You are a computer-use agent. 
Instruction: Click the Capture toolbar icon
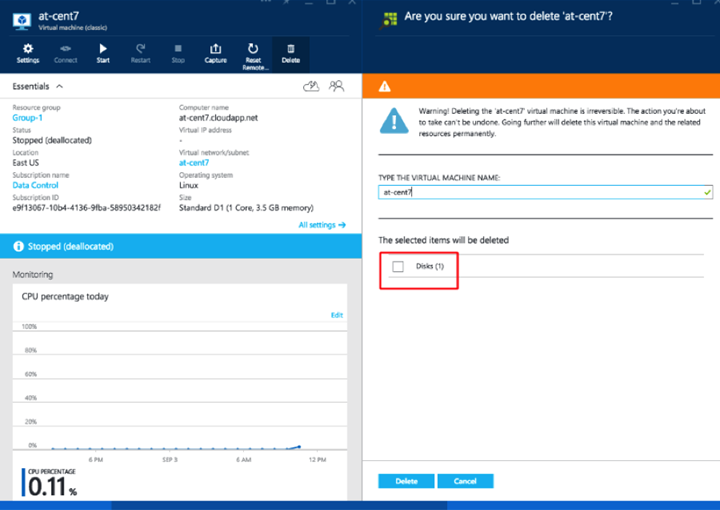[215, 53]
